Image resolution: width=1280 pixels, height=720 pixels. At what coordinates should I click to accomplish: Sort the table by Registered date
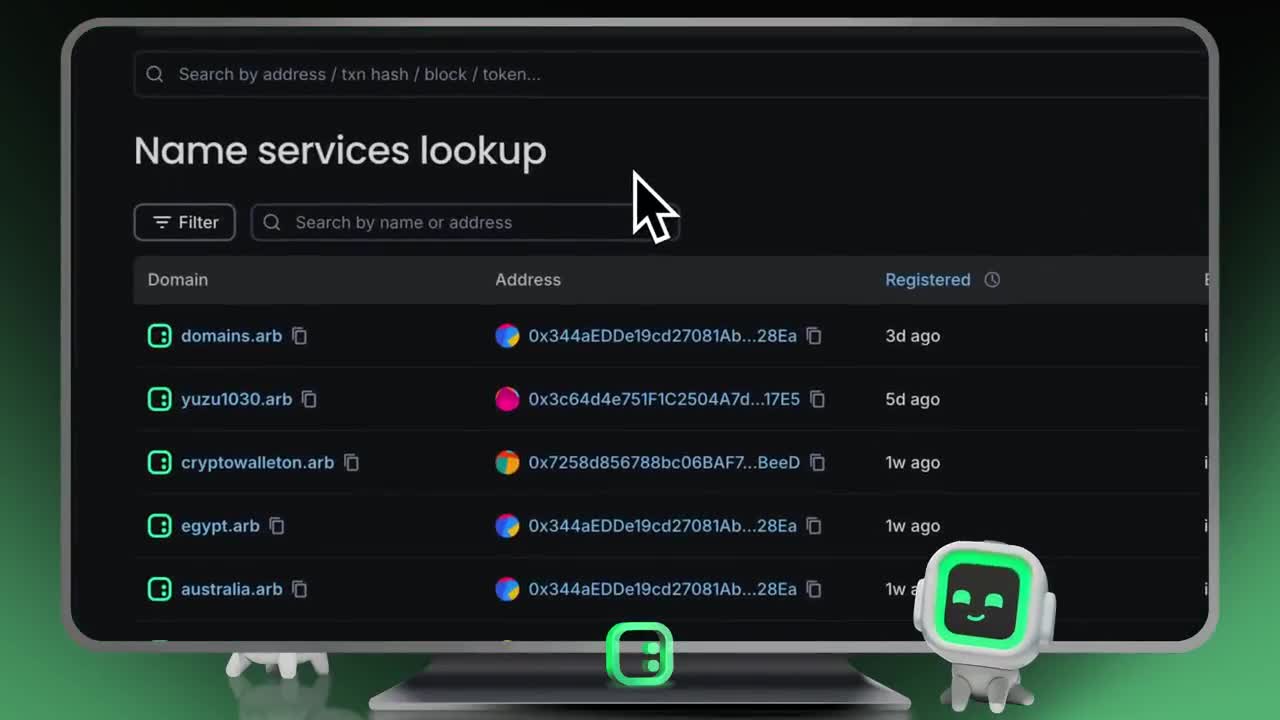(x=928, y=280)
